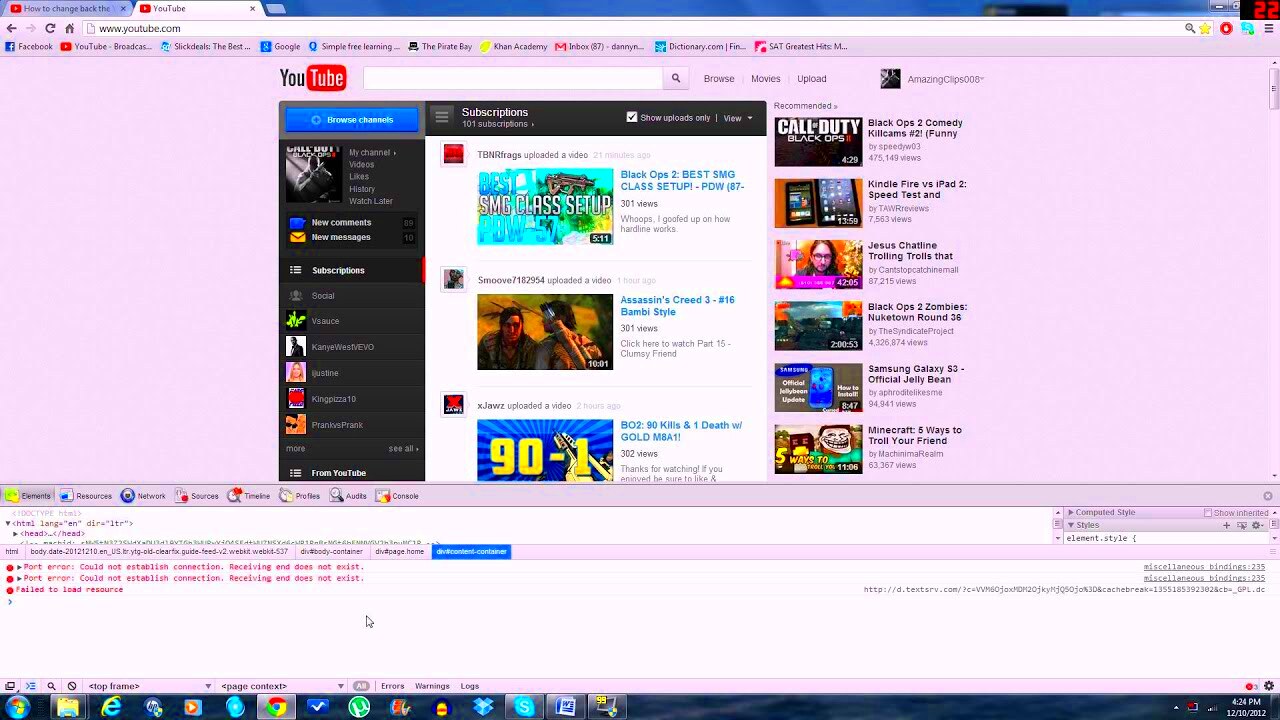Select Kingpizza10 channel in sidebar
The height and width of the screenshot is (720, 1280).
pyautogui.click(x=333, y=399)
